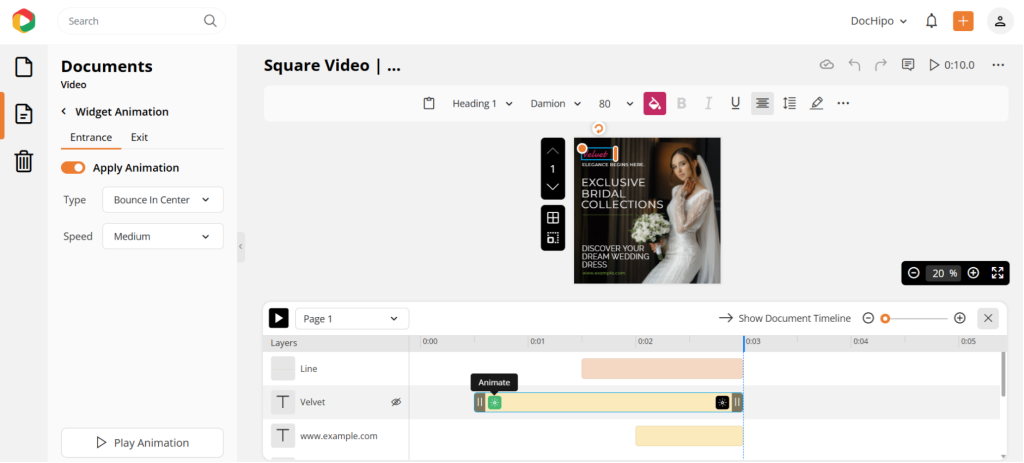This screenshot has width=1024, height=463.
Task: Click Show Document Timeline
Action: click(x=785, y=319)
